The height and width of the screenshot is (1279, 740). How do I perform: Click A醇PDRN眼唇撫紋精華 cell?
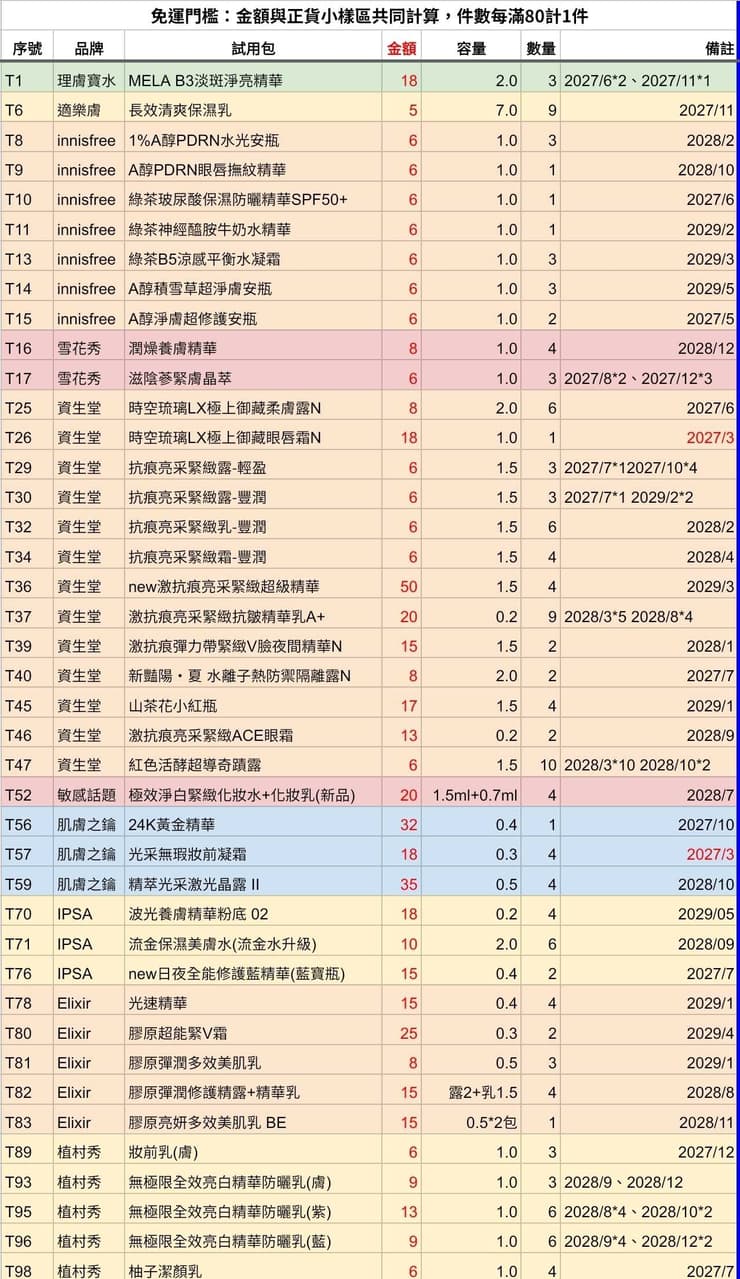(253, 170)
